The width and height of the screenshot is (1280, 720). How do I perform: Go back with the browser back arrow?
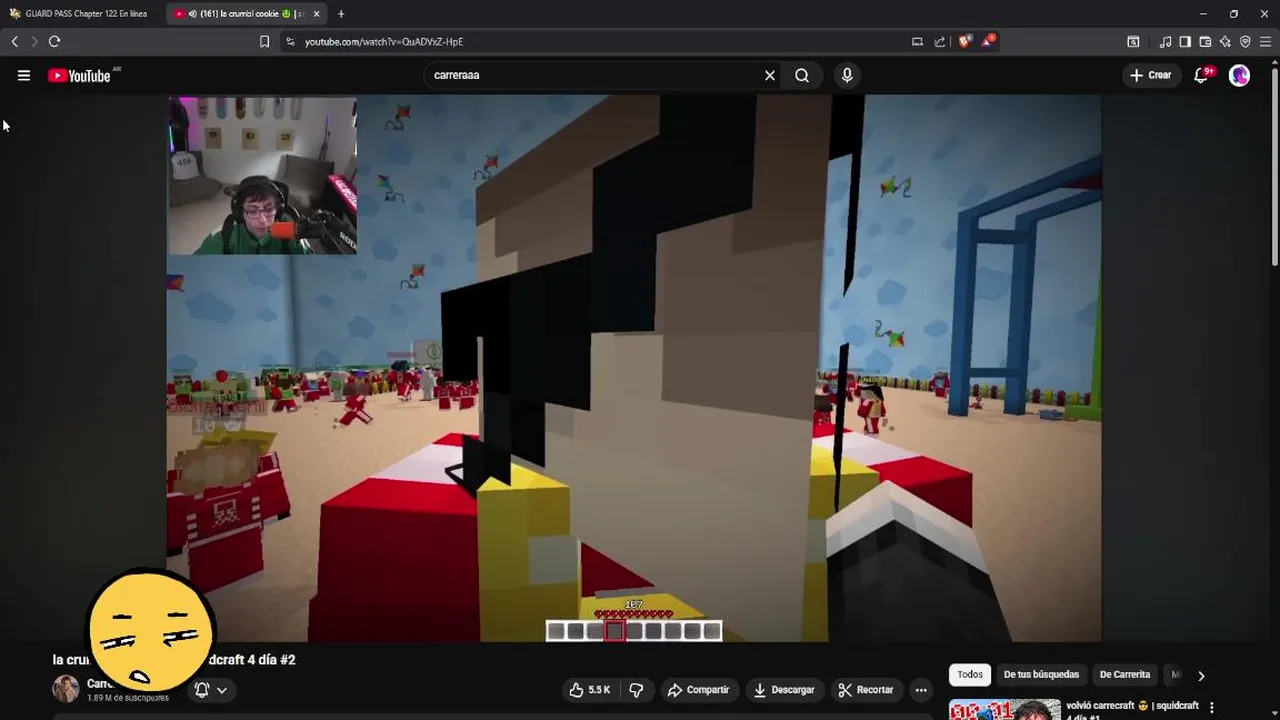pyautogui.click(x=14, y=41)
